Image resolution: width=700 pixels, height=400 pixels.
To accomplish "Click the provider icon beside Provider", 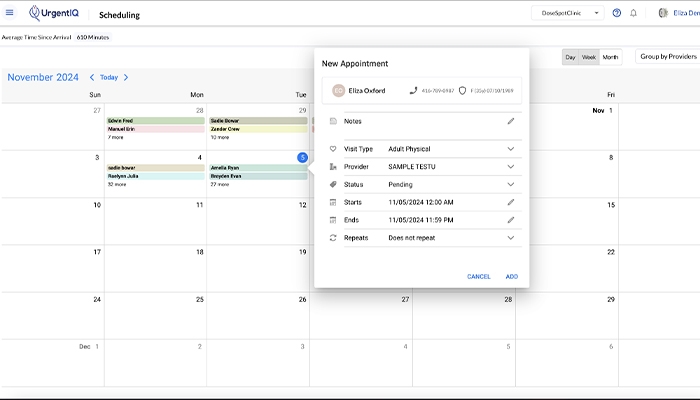I will pos(333,167).
